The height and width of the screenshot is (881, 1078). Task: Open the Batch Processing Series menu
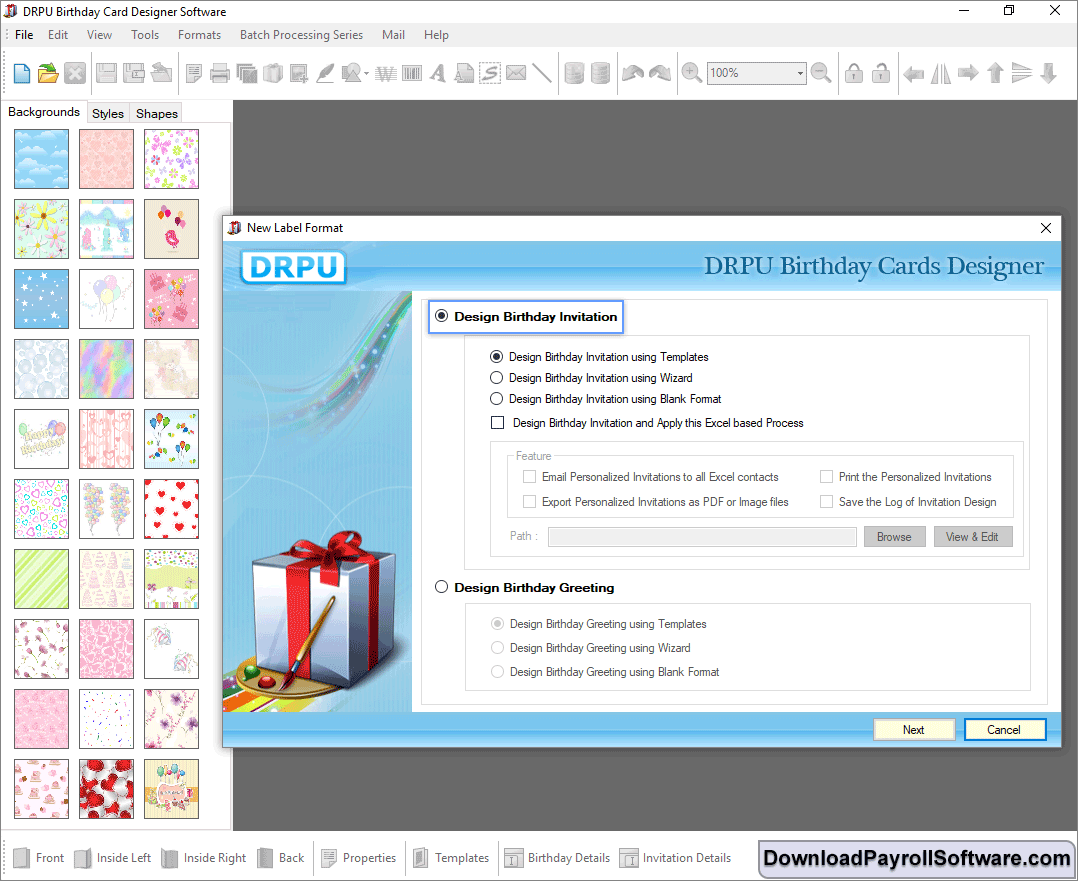[301, 34]
